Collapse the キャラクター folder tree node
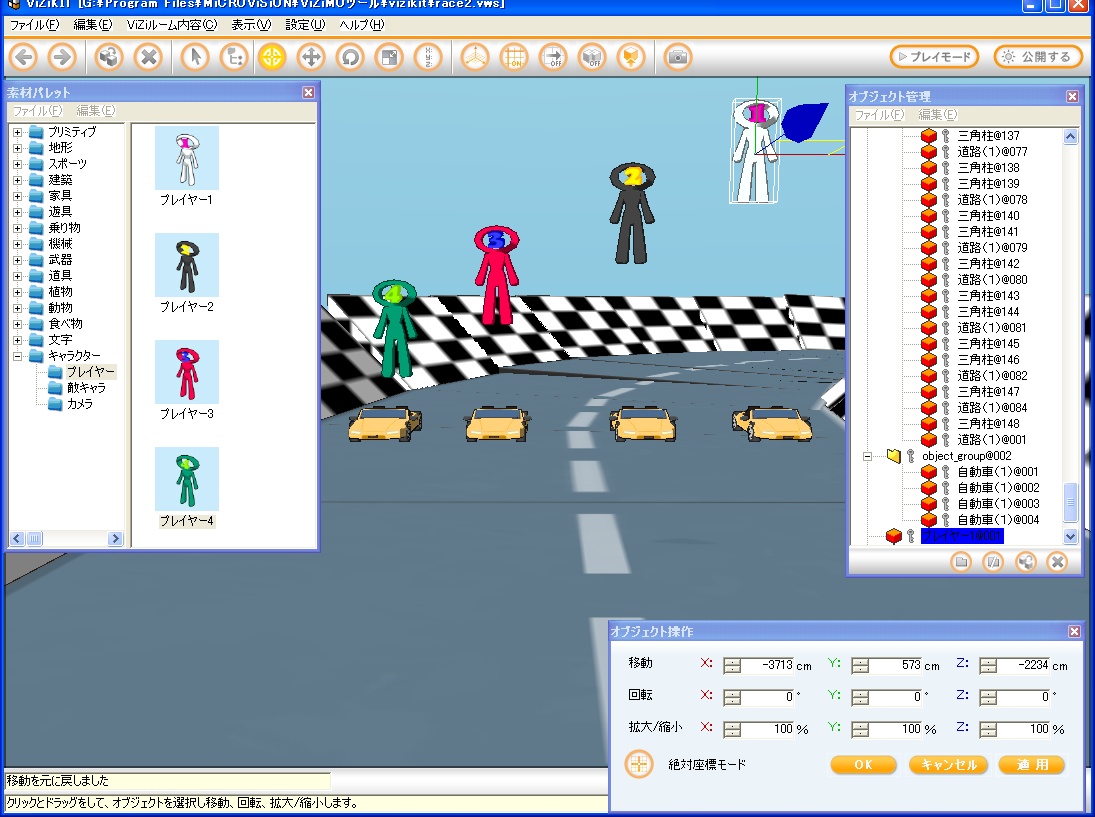 point(17,356)
